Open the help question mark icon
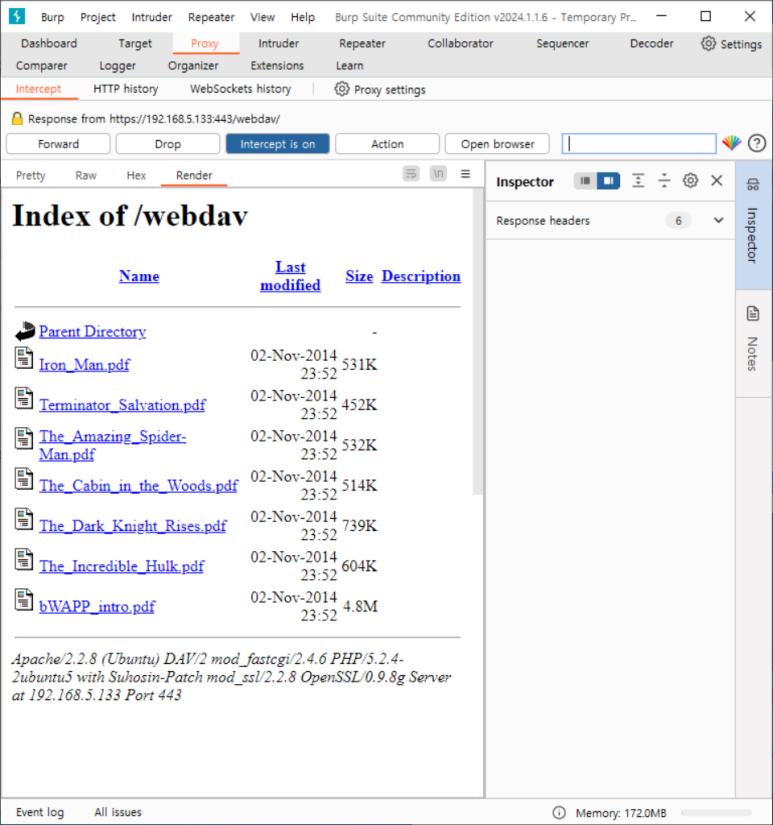The height and width of the screenshot is (825, 773). coord(757,143)
